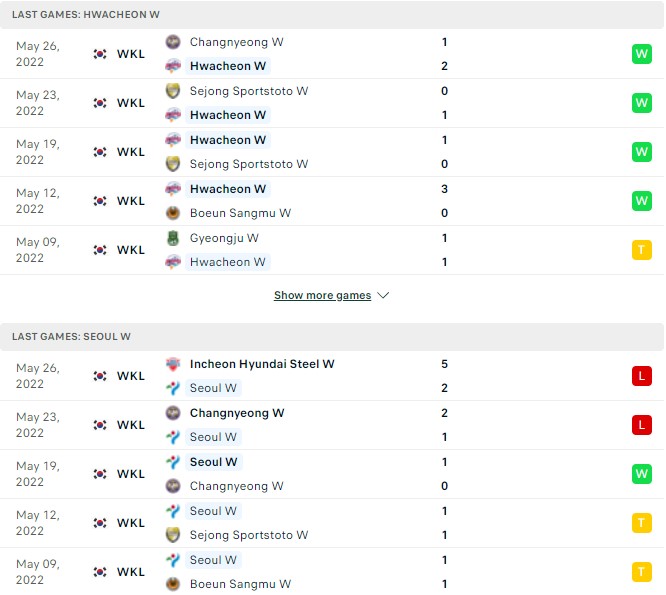The width and height of the screenshot is (666, 595).
Task: Click Sejong Sportstoto W crest in May 23 match
Action: (173, 91)
